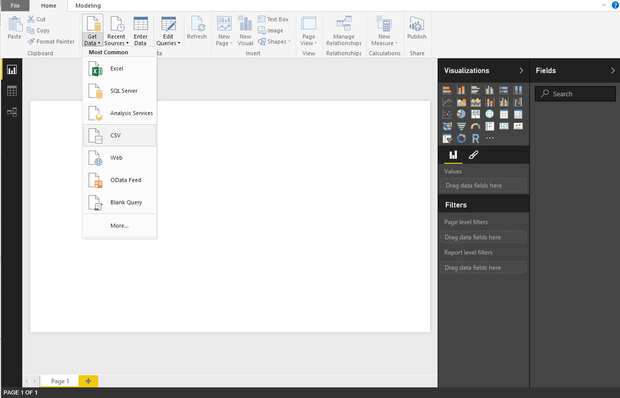Select OData Feed data source

119,180
